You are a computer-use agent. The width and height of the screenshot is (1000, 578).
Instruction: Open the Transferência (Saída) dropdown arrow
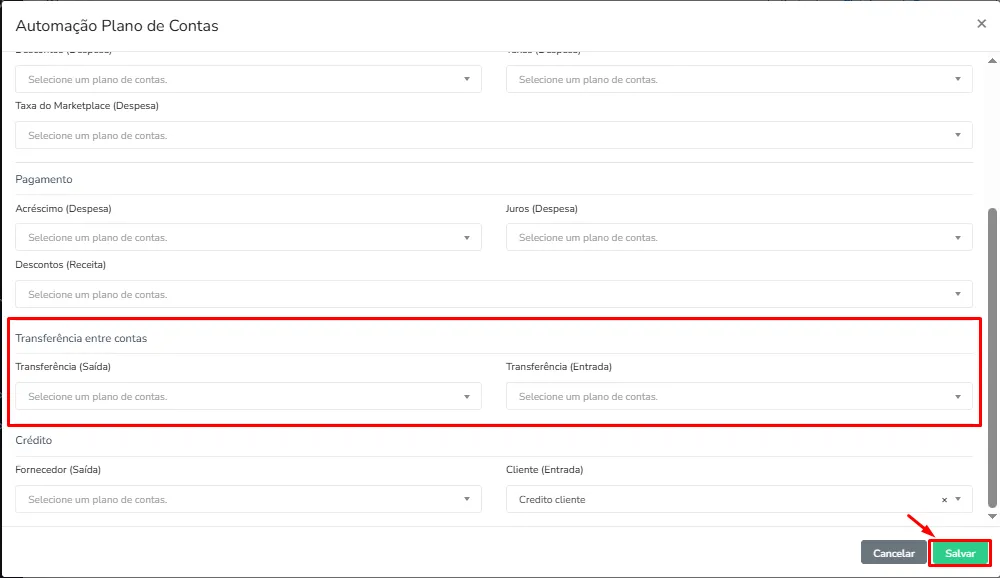point(467,397)
